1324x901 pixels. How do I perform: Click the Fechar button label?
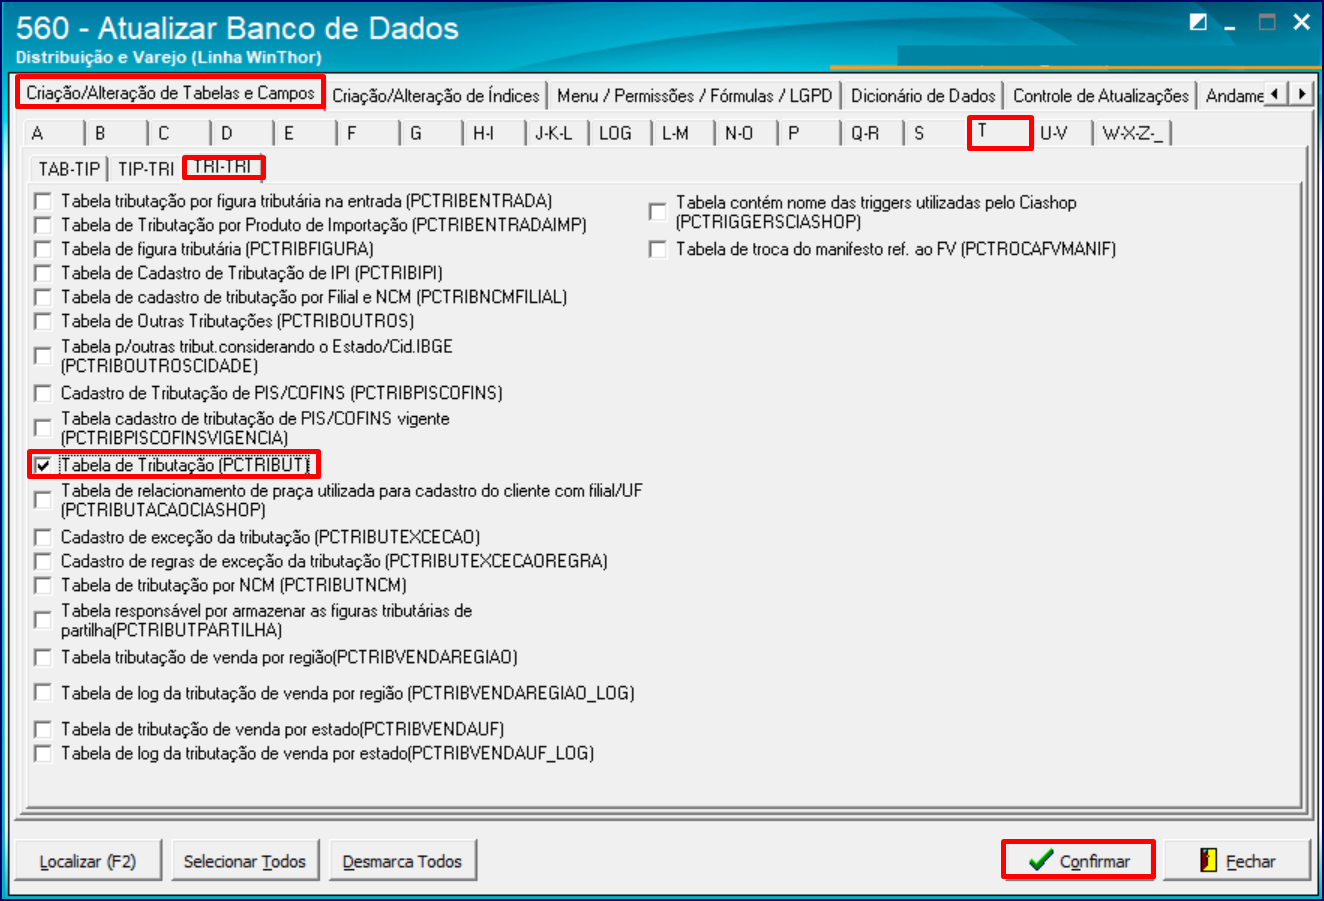1251,861
